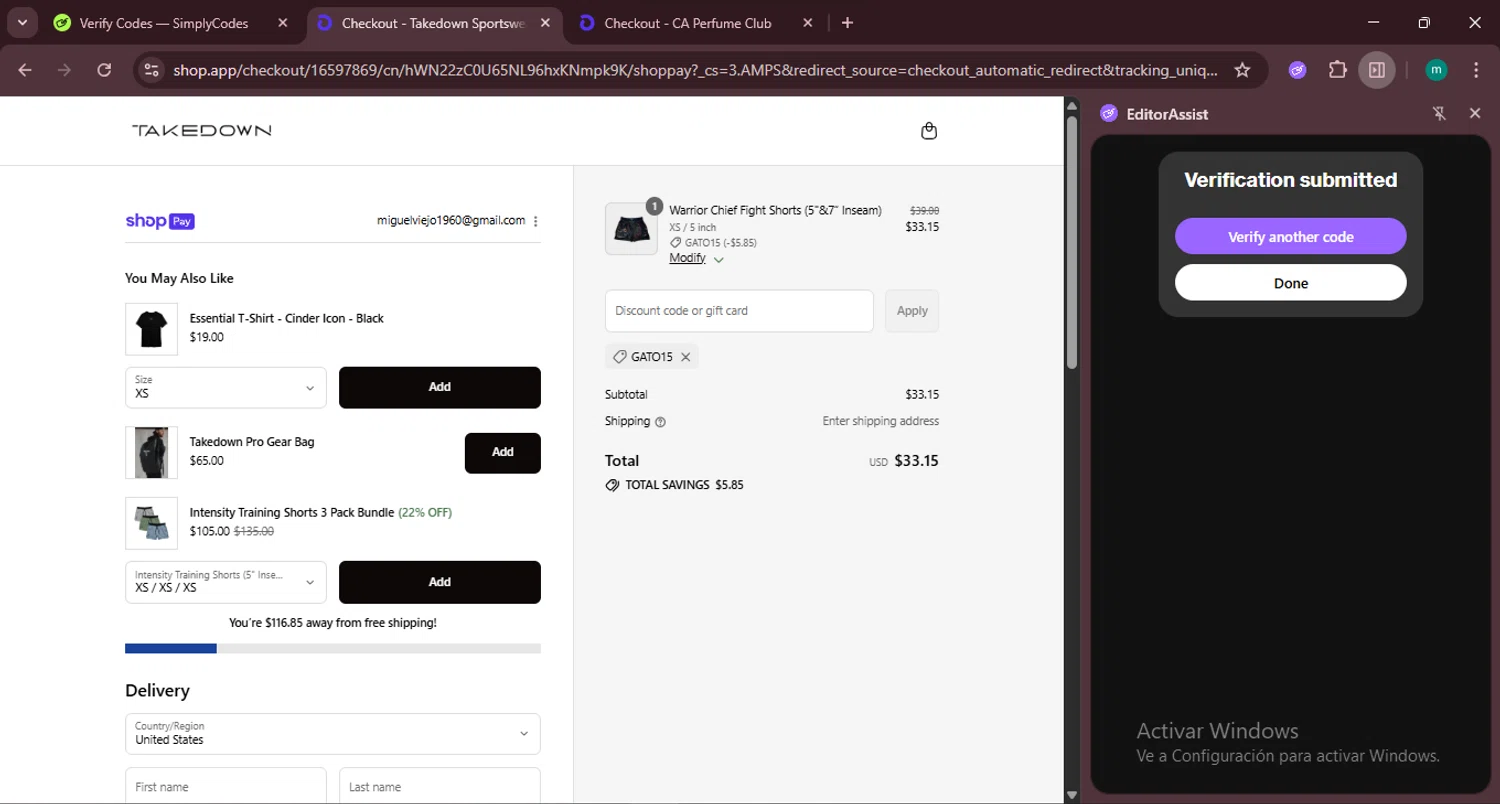
Task: Open account options beside the email address
Action: [x=536, y=222]
